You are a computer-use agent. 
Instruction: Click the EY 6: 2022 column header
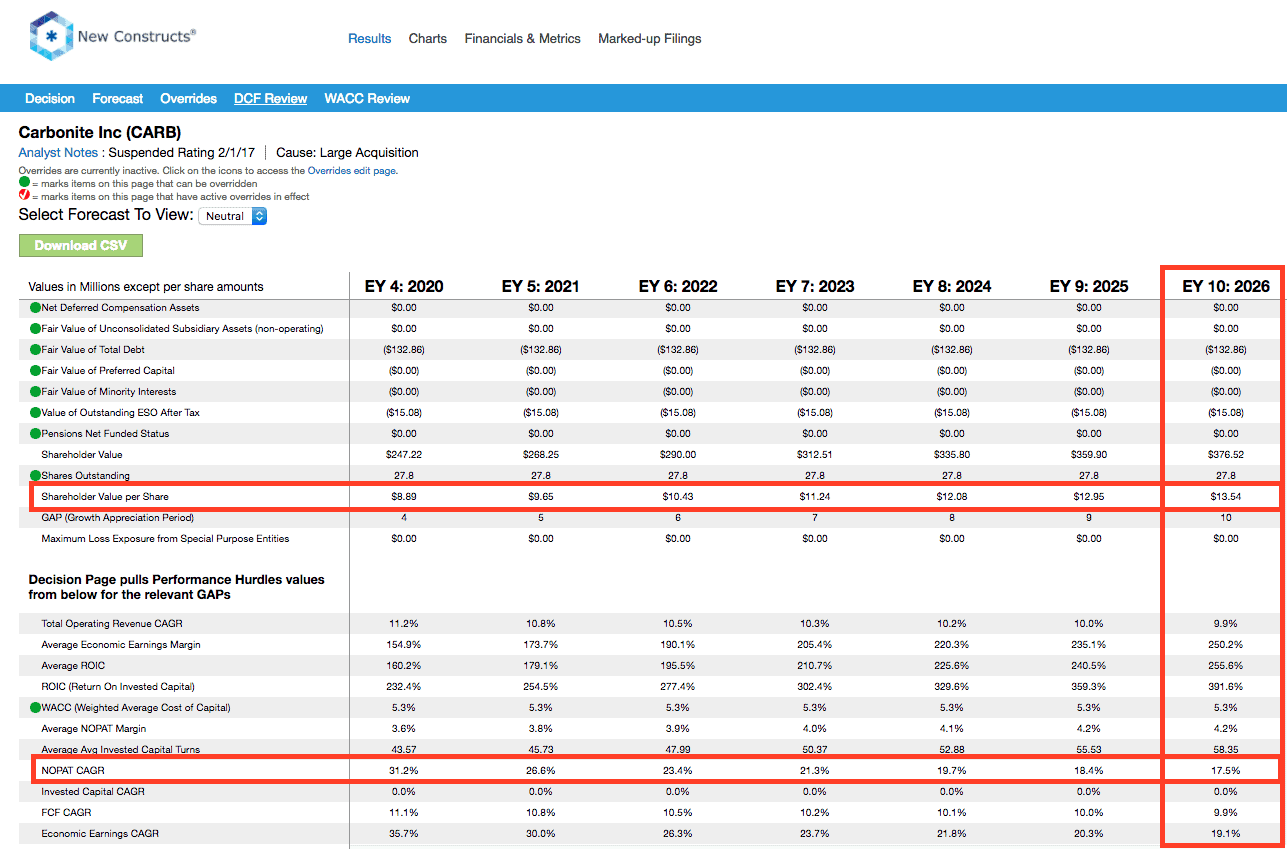(x=678, y=286)
